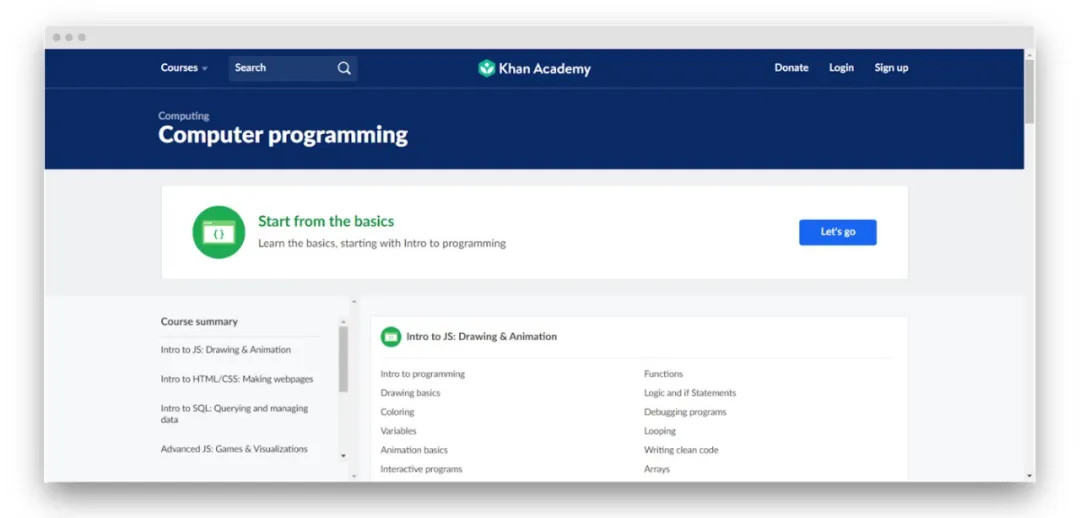Click the sidebar scrollbar down arrow
This screenshot has width=1080, height=518.
point(343,456)
